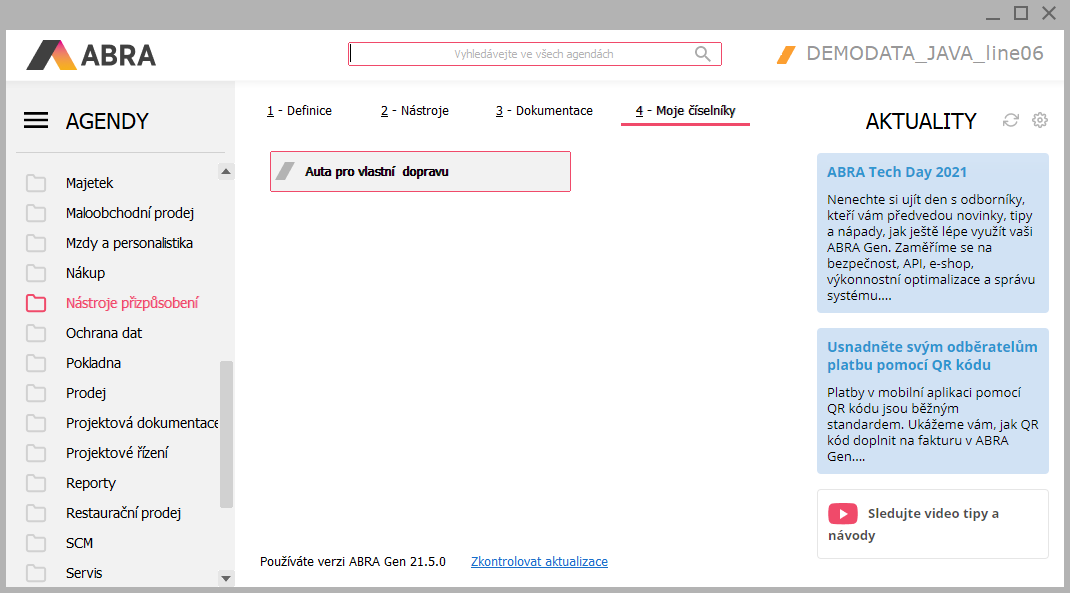This screenshot has height=593, width=1070.
Task: Click the Zkontrolovat aktualizace link
Action: 539,562
